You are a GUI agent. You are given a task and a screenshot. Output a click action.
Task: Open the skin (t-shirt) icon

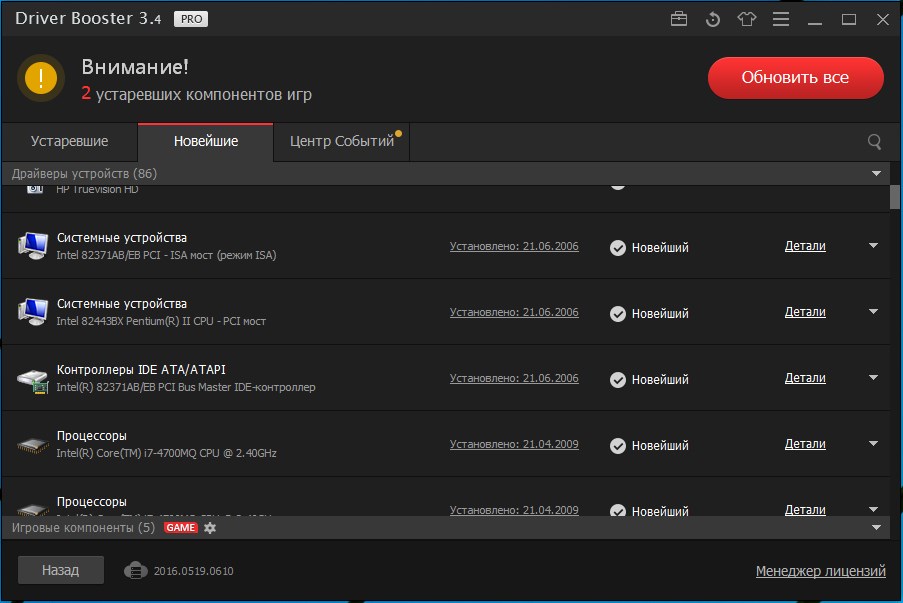tap(747, 19)
